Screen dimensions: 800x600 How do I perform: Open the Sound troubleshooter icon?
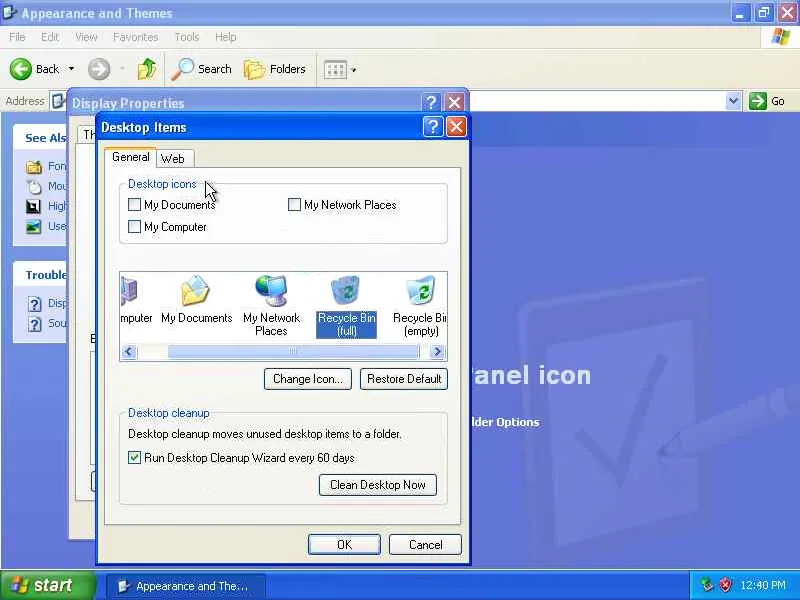[34, 324]
